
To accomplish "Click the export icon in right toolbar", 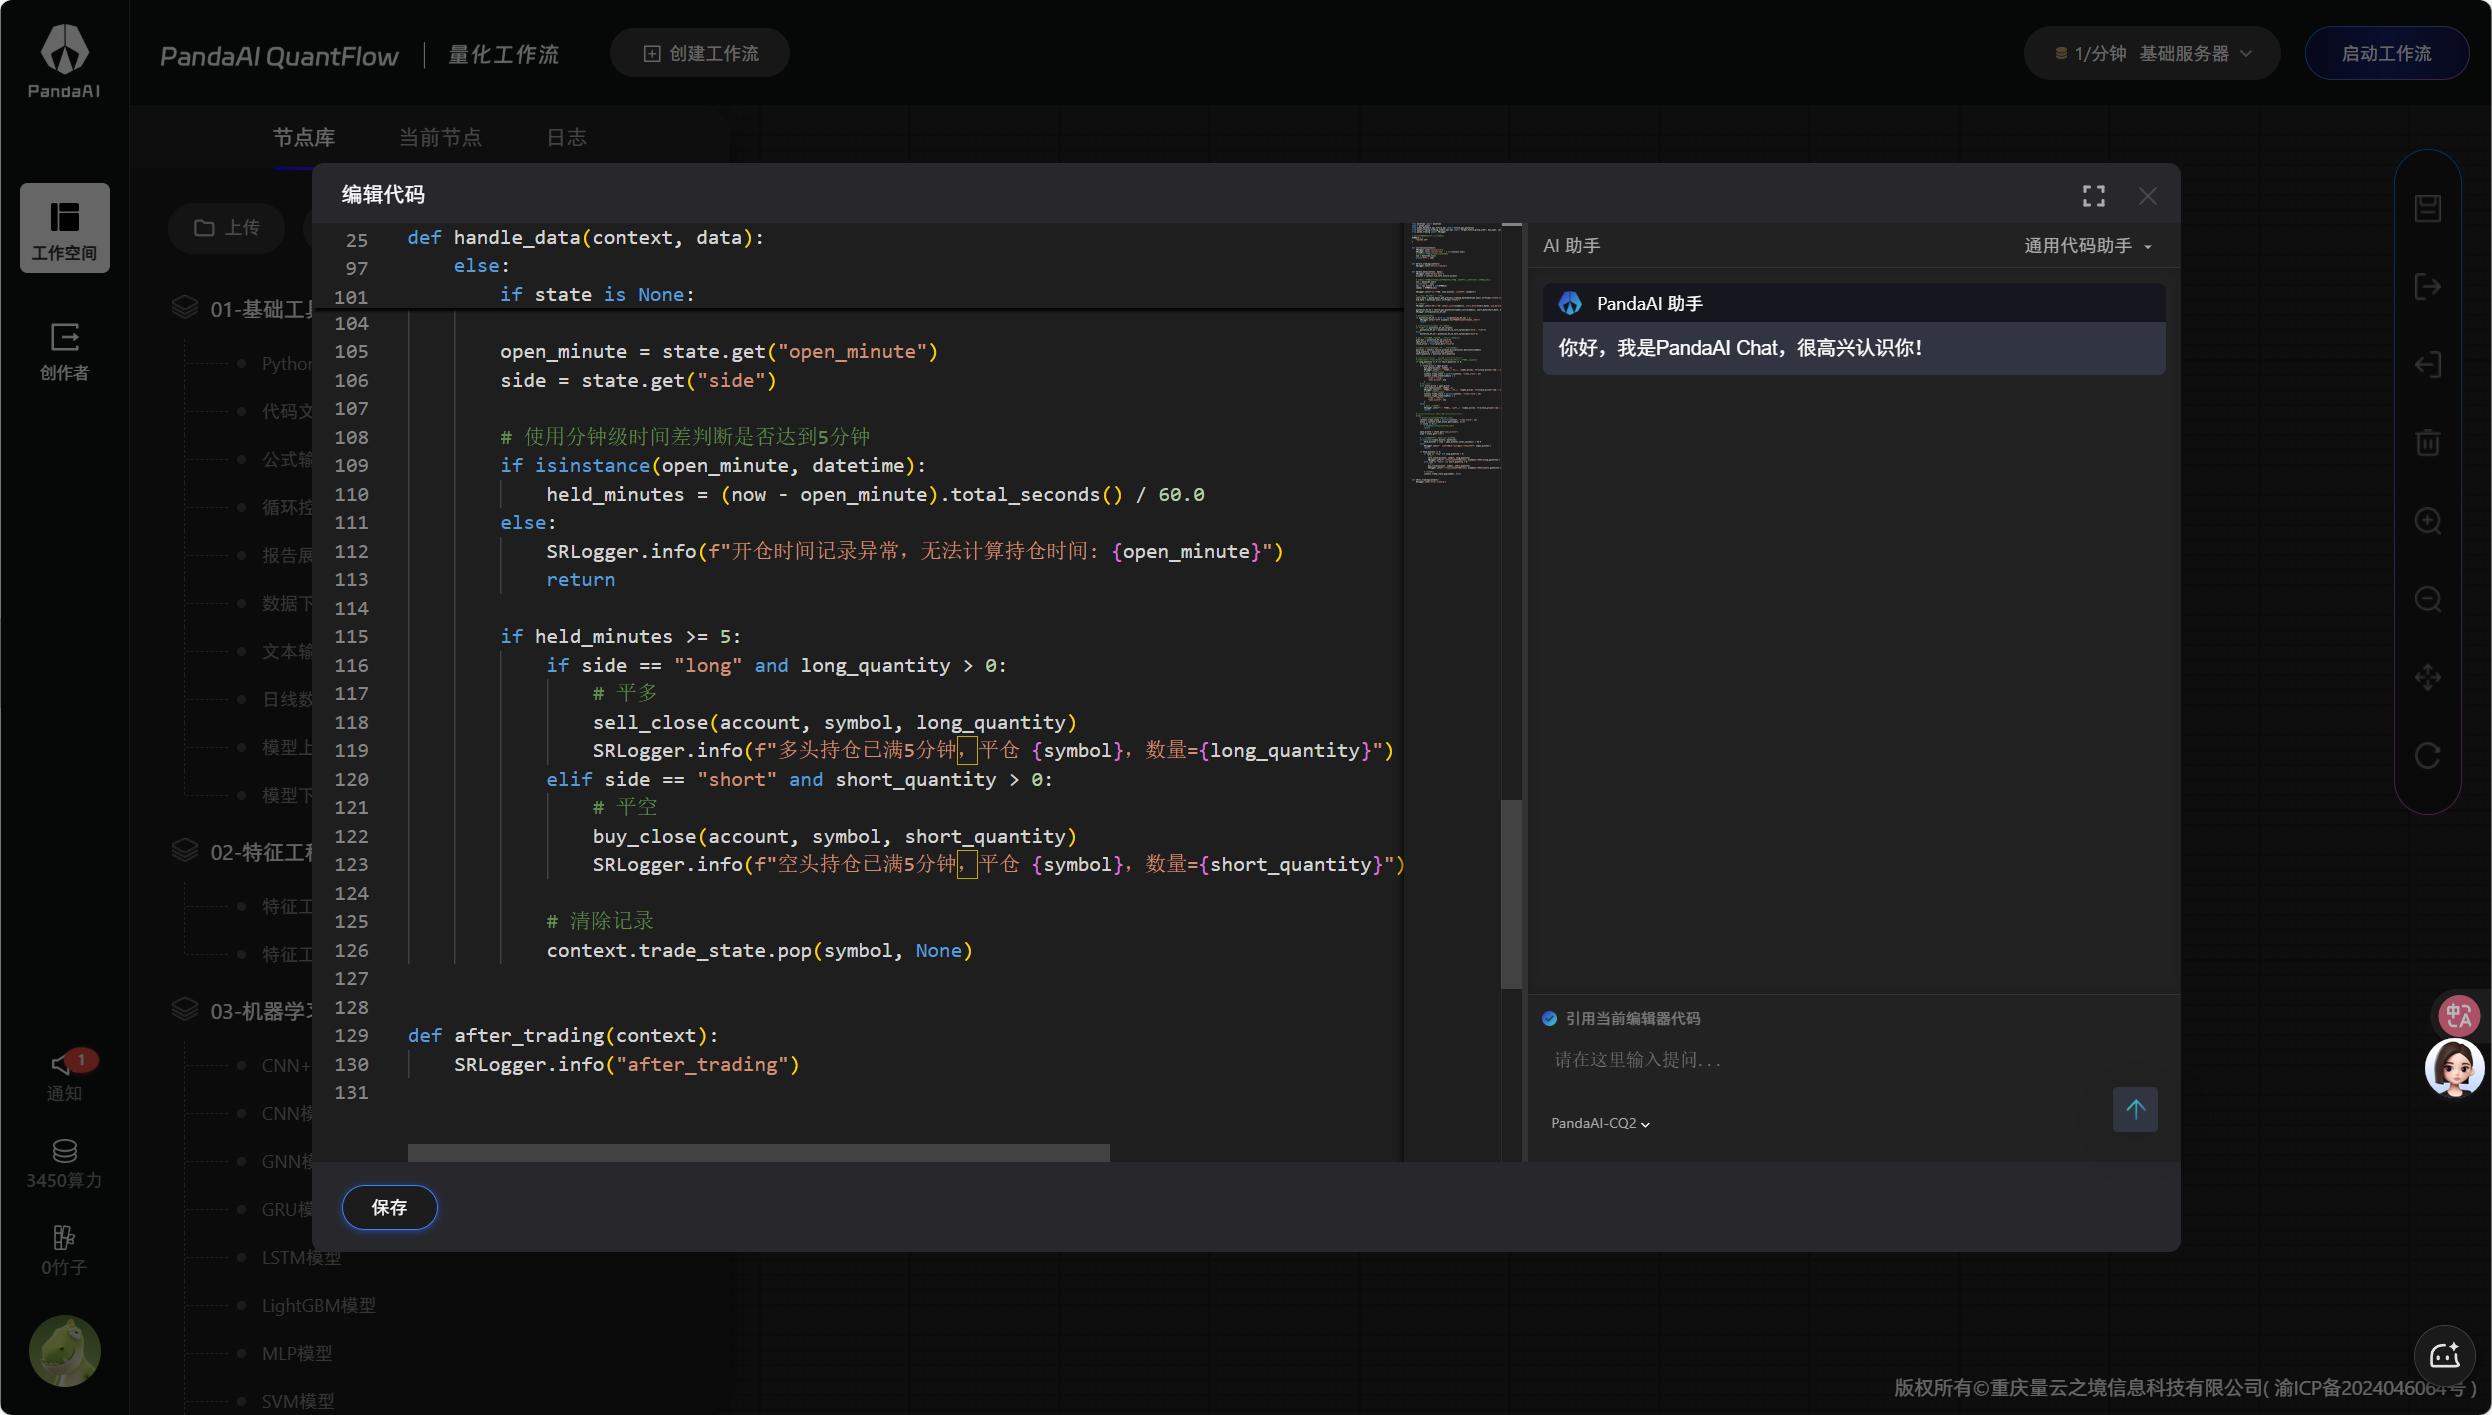I will [2428, 287].
